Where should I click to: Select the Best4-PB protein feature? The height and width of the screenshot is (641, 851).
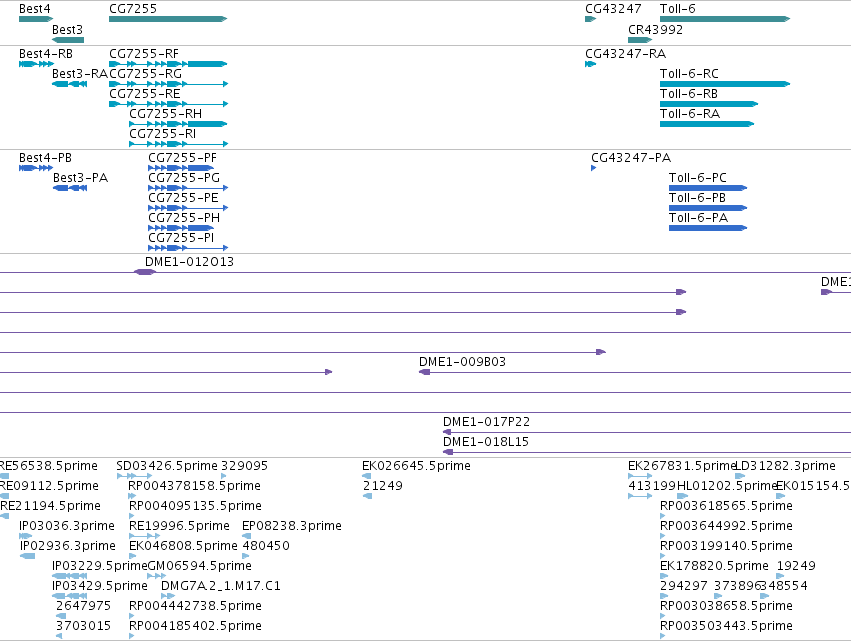pyautogui.click(x=36, y=168)
